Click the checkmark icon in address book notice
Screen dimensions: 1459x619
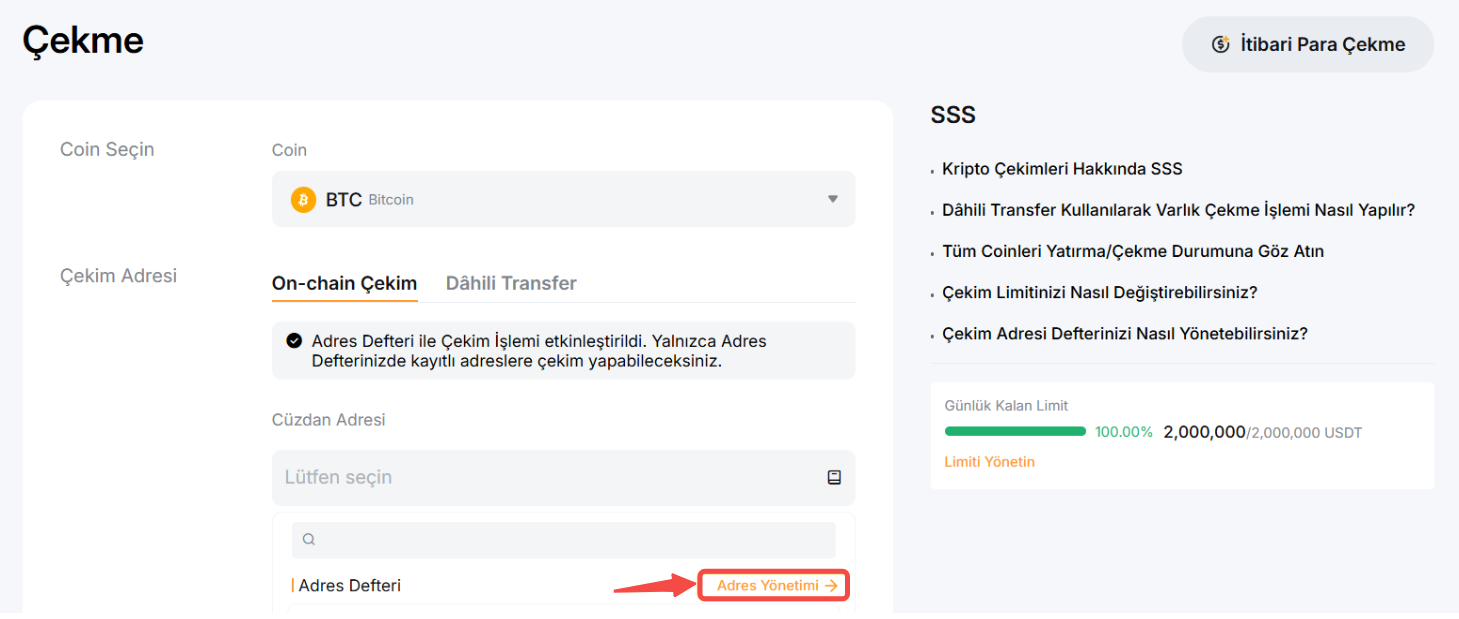click(294, 341)
